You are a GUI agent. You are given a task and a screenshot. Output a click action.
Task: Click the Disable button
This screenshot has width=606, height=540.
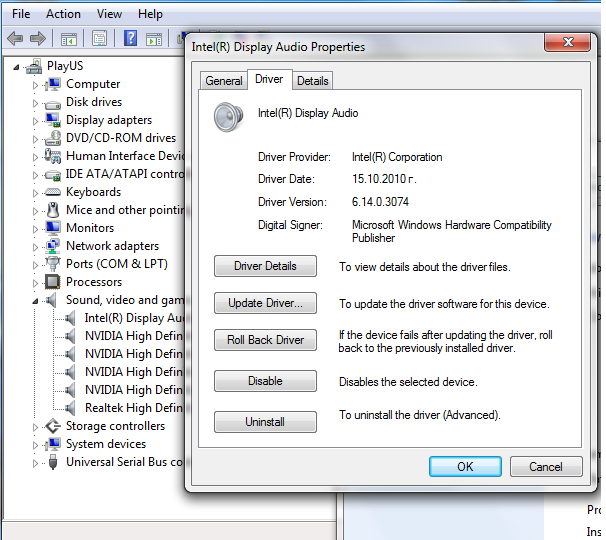(x=265, y=381)
